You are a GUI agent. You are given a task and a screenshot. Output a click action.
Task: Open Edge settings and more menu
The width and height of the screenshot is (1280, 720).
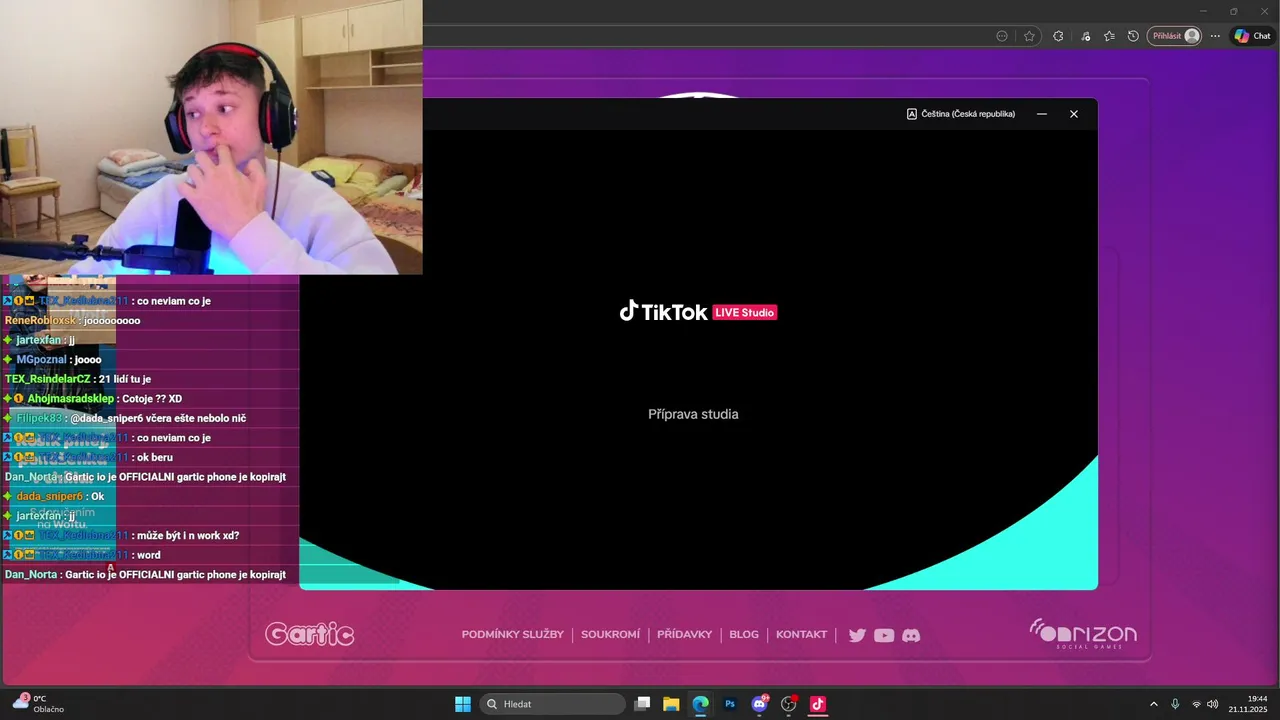tap(1215, 36)
